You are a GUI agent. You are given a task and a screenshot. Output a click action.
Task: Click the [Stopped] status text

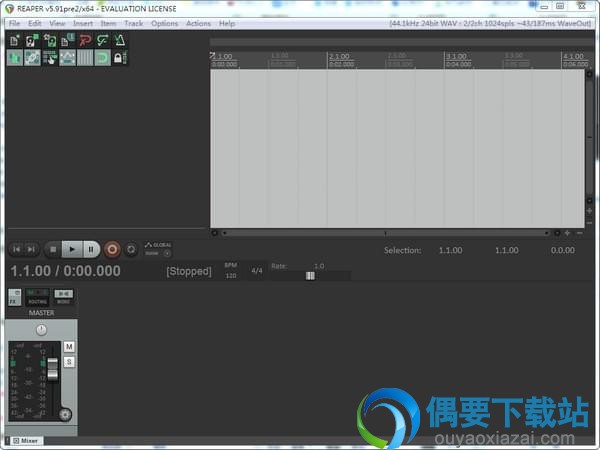point(189,271)
